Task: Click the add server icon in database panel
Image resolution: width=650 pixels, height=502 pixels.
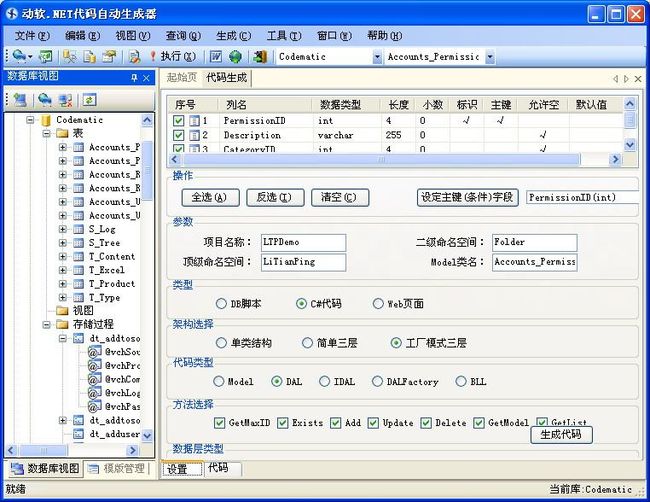Action: pos(20,99)
